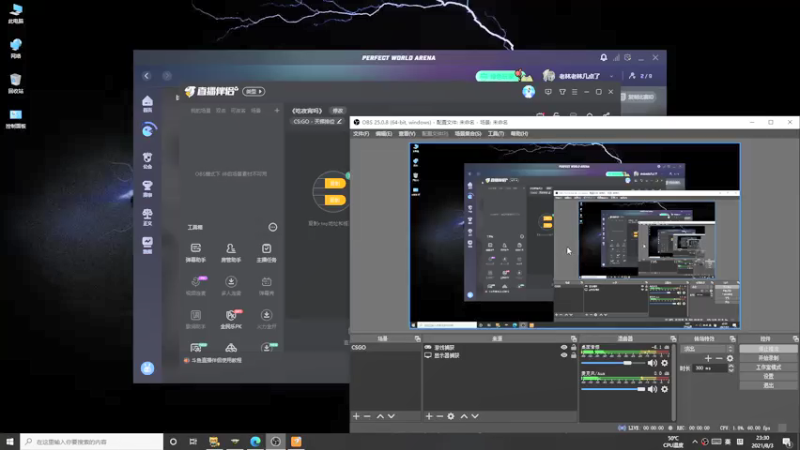Expand the user account dropdown in Arena
This screenshot has width=800, height=450.
coord(611,76)
